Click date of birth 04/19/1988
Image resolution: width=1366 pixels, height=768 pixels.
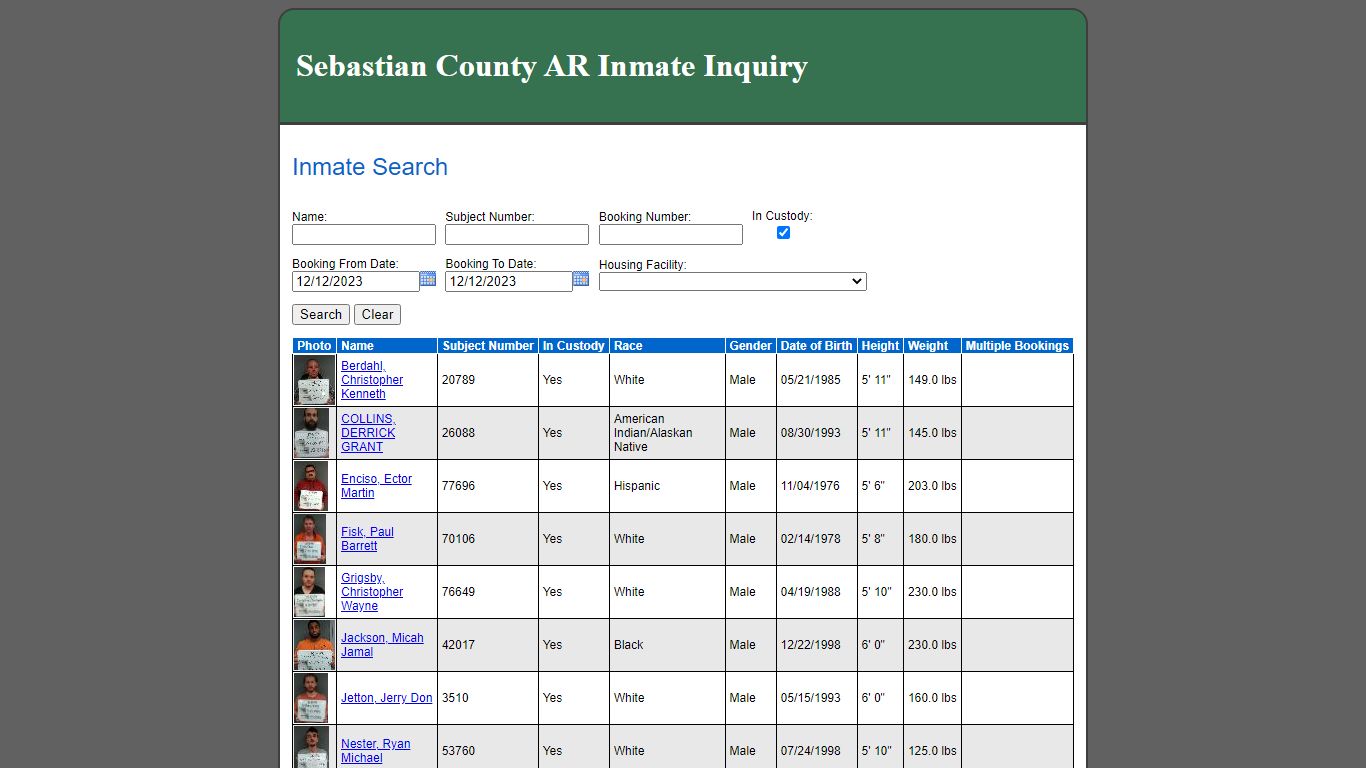(x=811, y=592)
